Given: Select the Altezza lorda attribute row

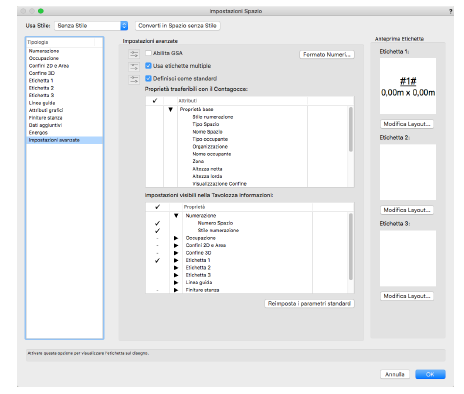Looking at the screenshot, I should tap(247, 176).
